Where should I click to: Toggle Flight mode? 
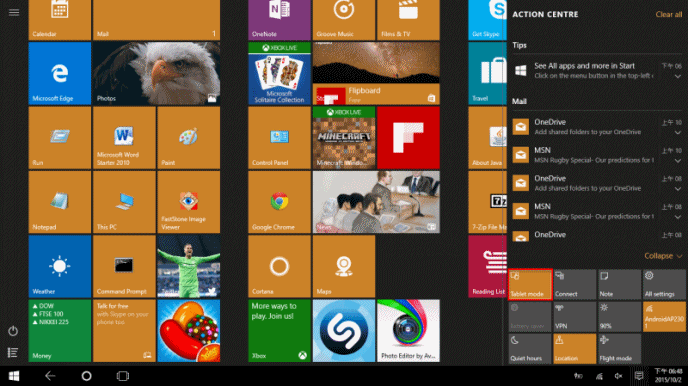[620, 349]
